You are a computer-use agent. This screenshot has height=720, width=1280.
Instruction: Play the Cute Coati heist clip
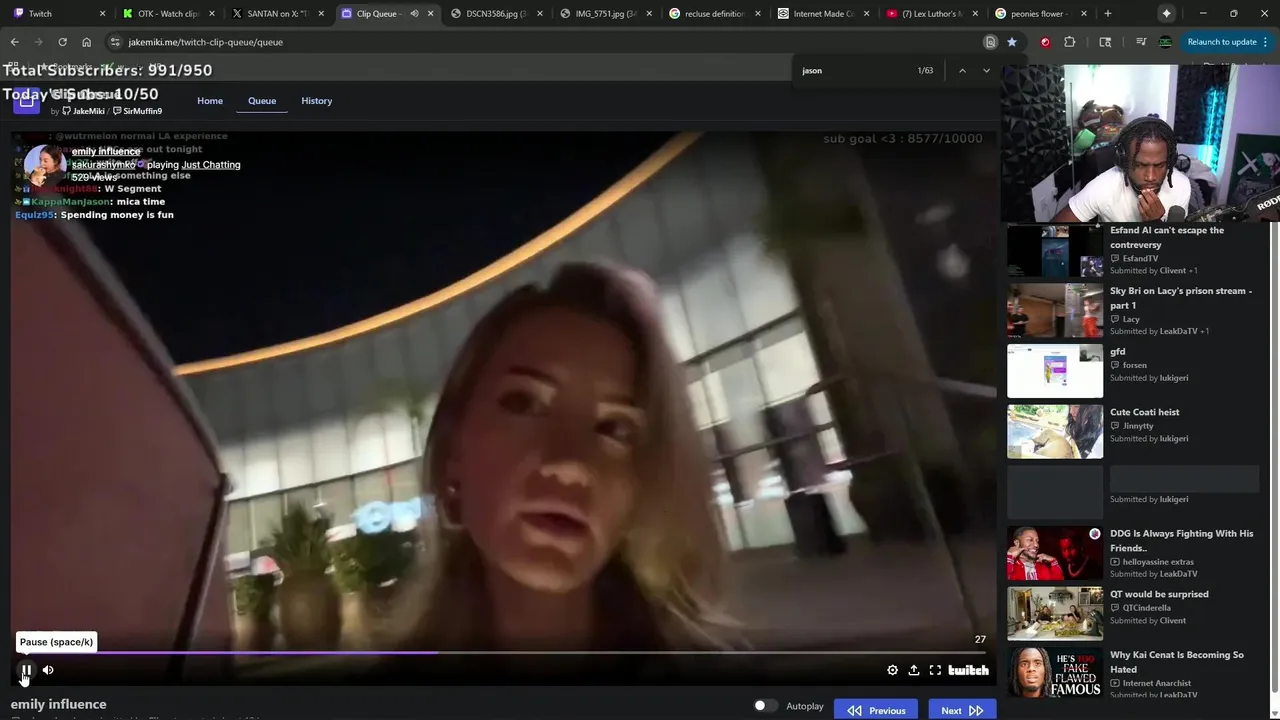coord(1055,432)
